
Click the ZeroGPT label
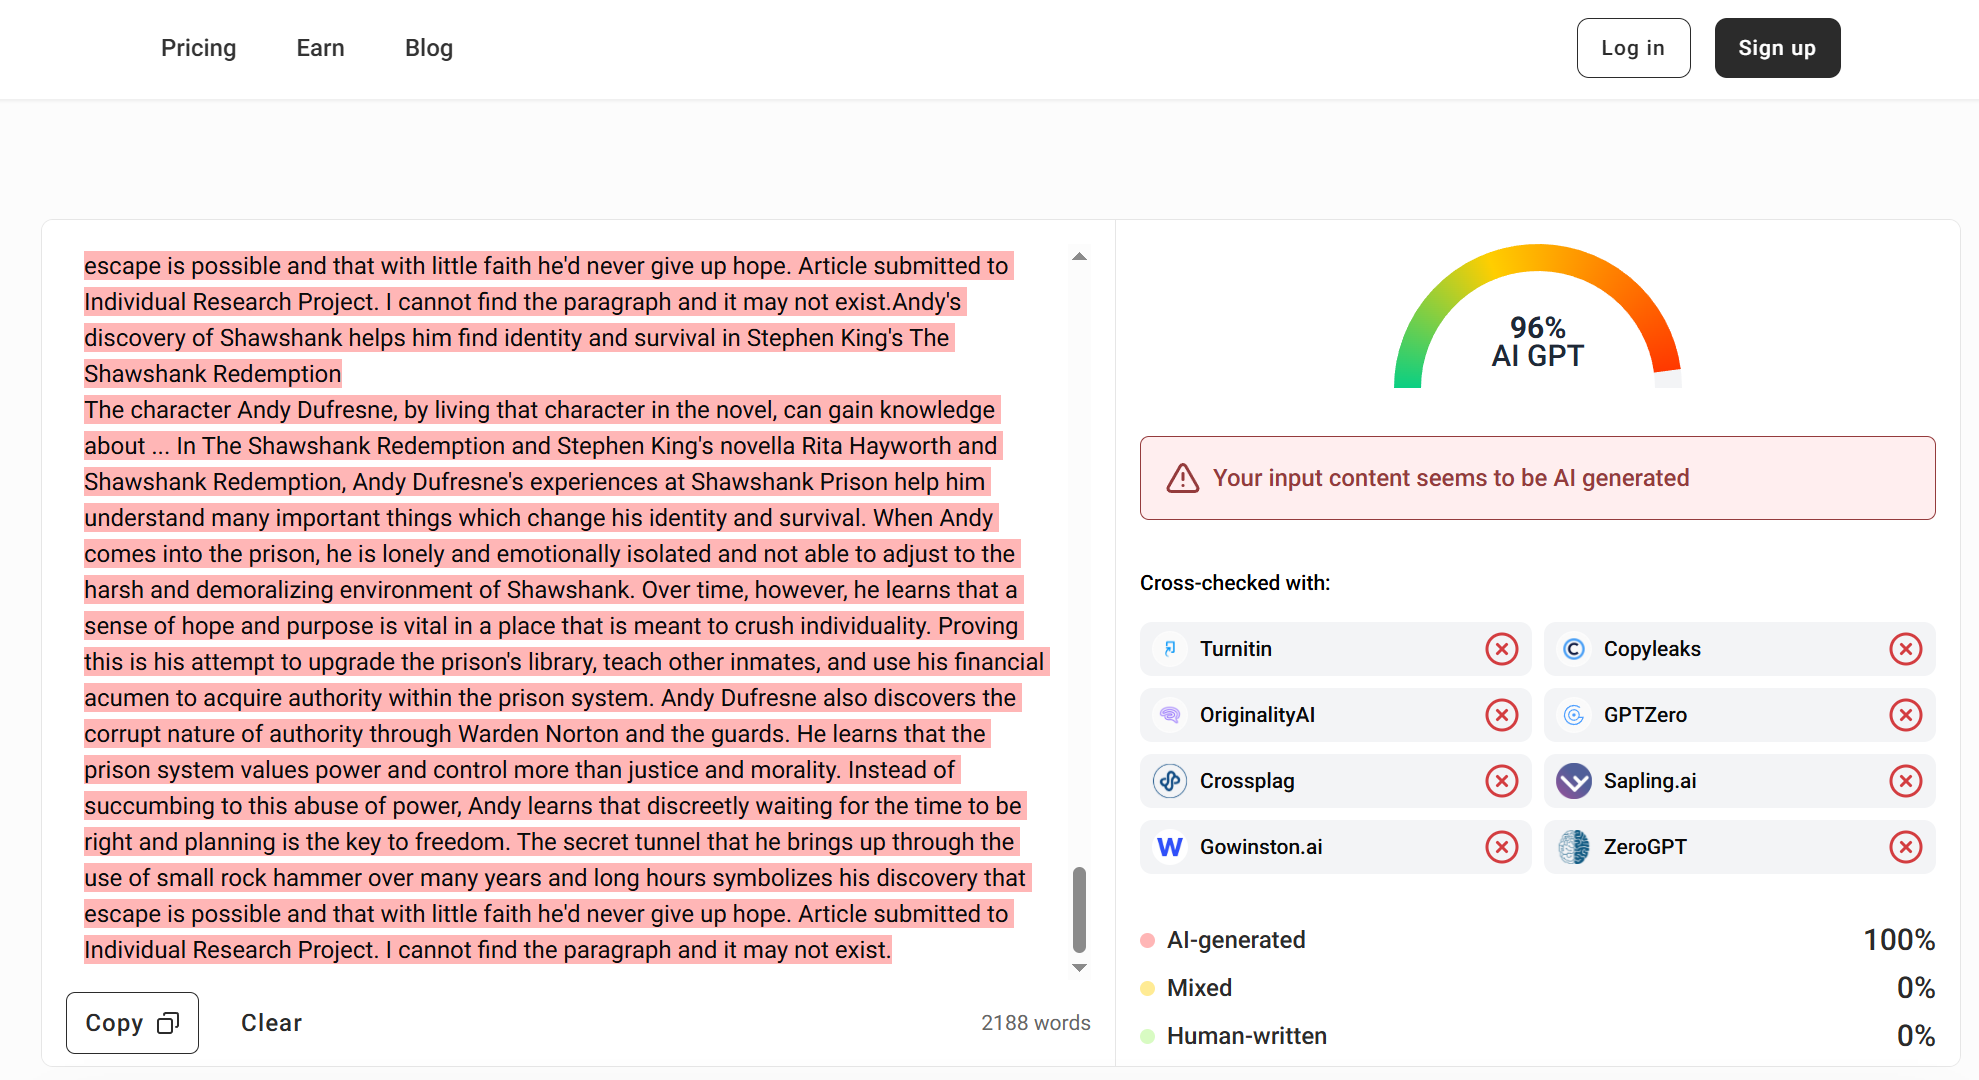point(1645,847)
